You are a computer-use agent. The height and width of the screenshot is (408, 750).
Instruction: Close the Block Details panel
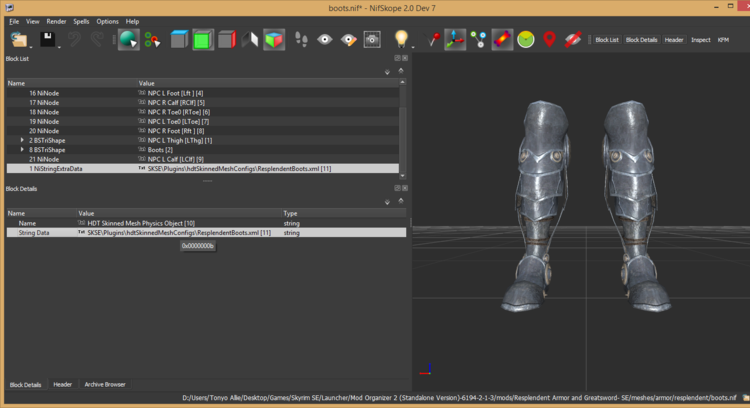(405, 188)
